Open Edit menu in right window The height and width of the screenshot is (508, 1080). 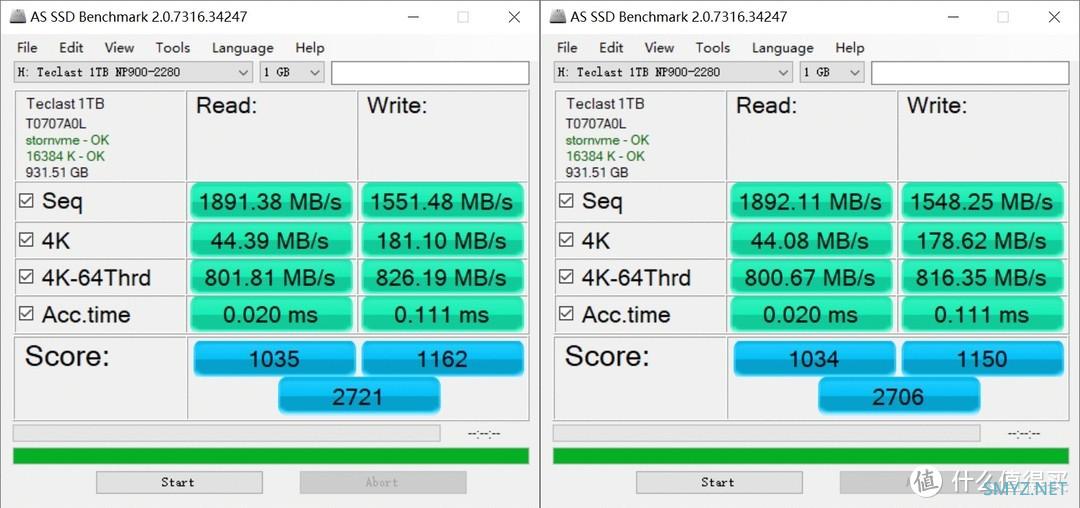(611, 47)
